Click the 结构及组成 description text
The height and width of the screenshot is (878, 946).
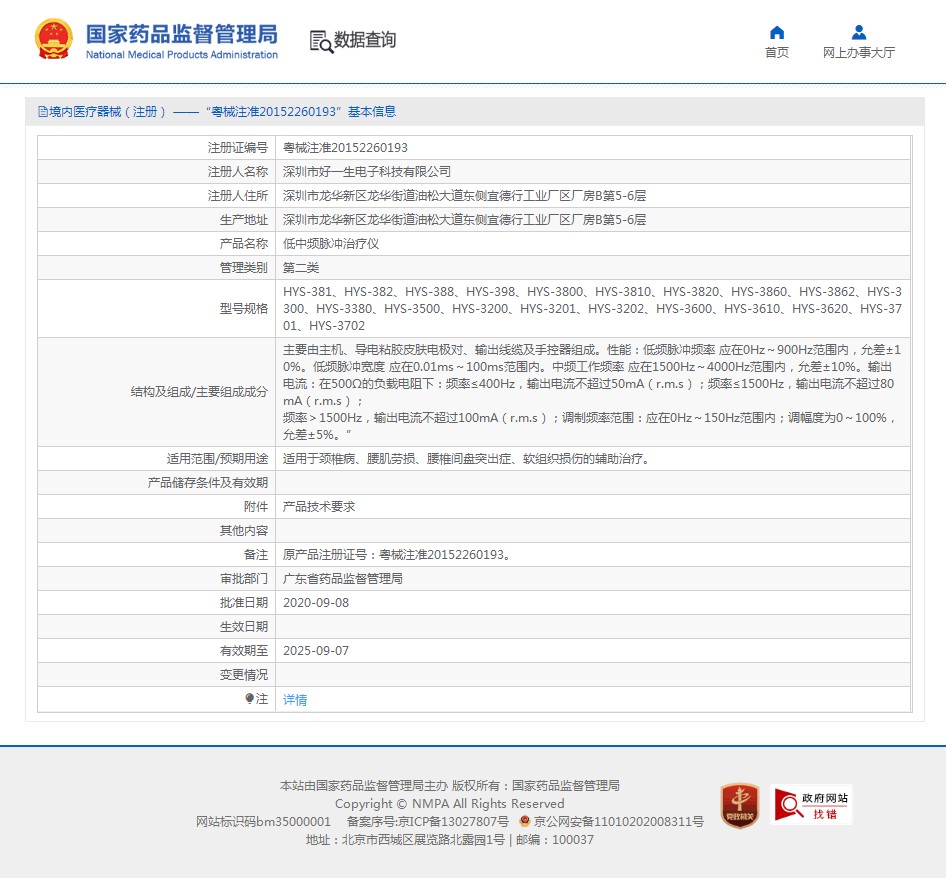(x=592, y=392)
